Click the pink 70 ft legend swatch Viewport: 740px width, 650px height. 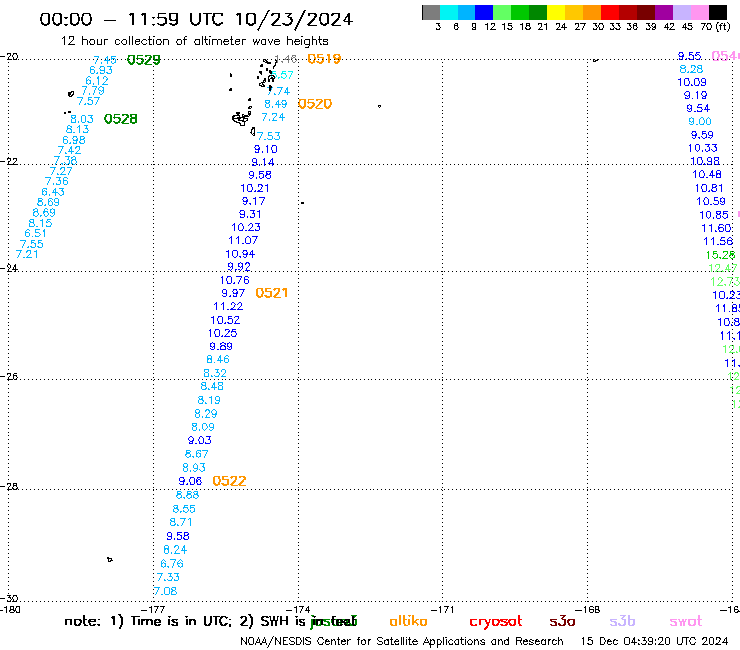click(699, 12)
